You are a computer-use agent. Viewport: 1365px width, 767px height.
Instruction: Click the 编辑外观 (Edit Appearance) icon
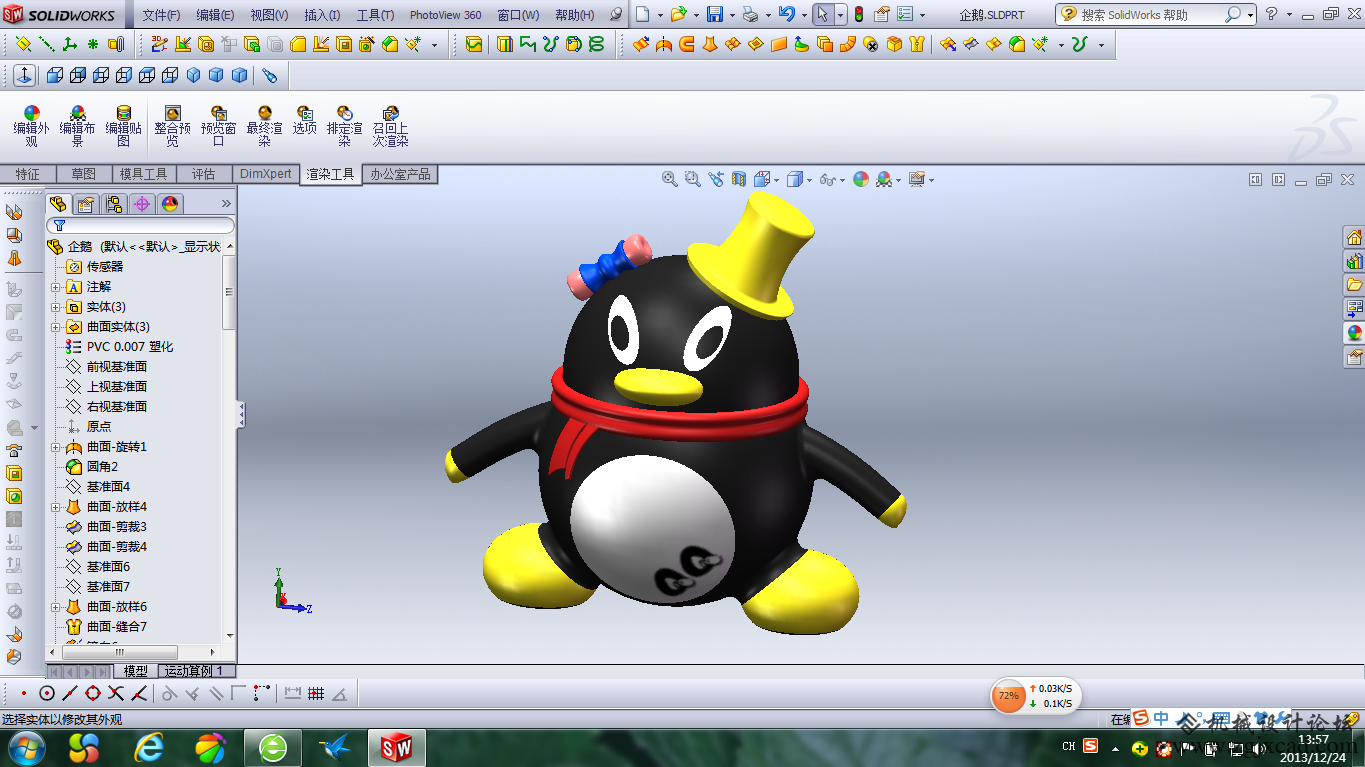click(x=31, y=113)
